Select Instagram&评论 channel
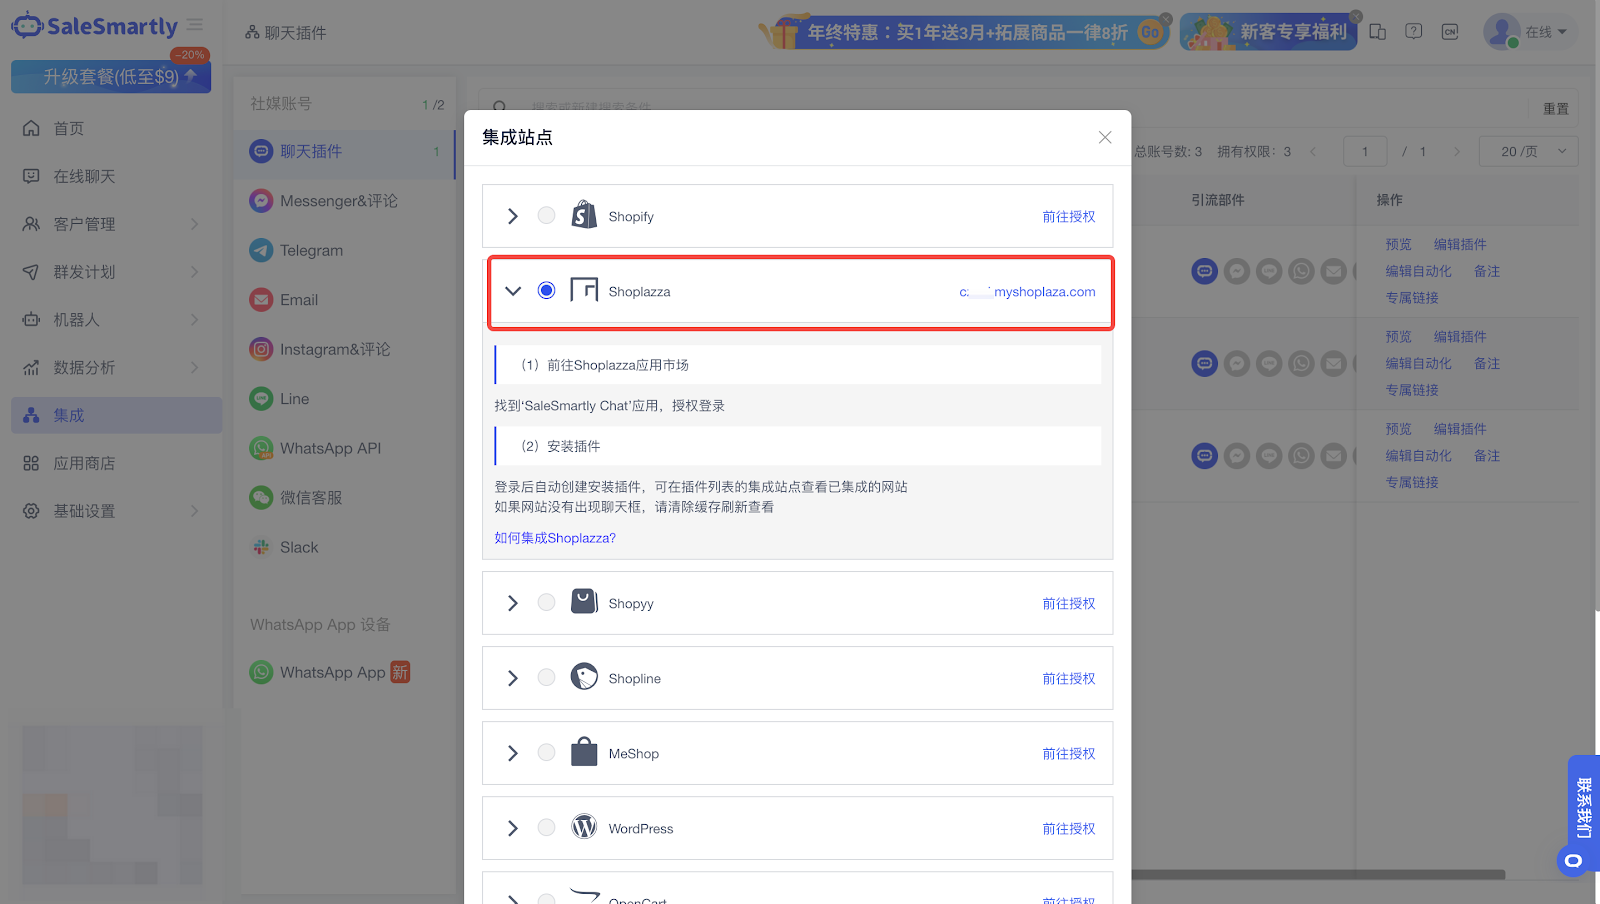 (x=344, y=349)
